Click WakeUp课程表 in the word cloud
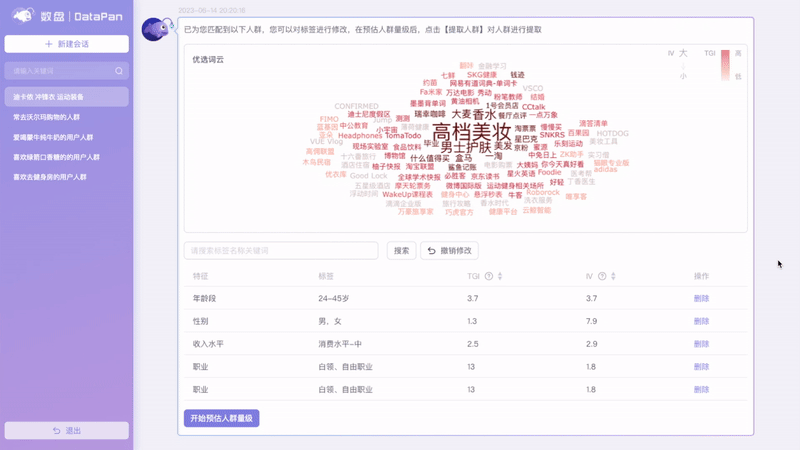This screenshot has height=450, width=800. [407, 194]
